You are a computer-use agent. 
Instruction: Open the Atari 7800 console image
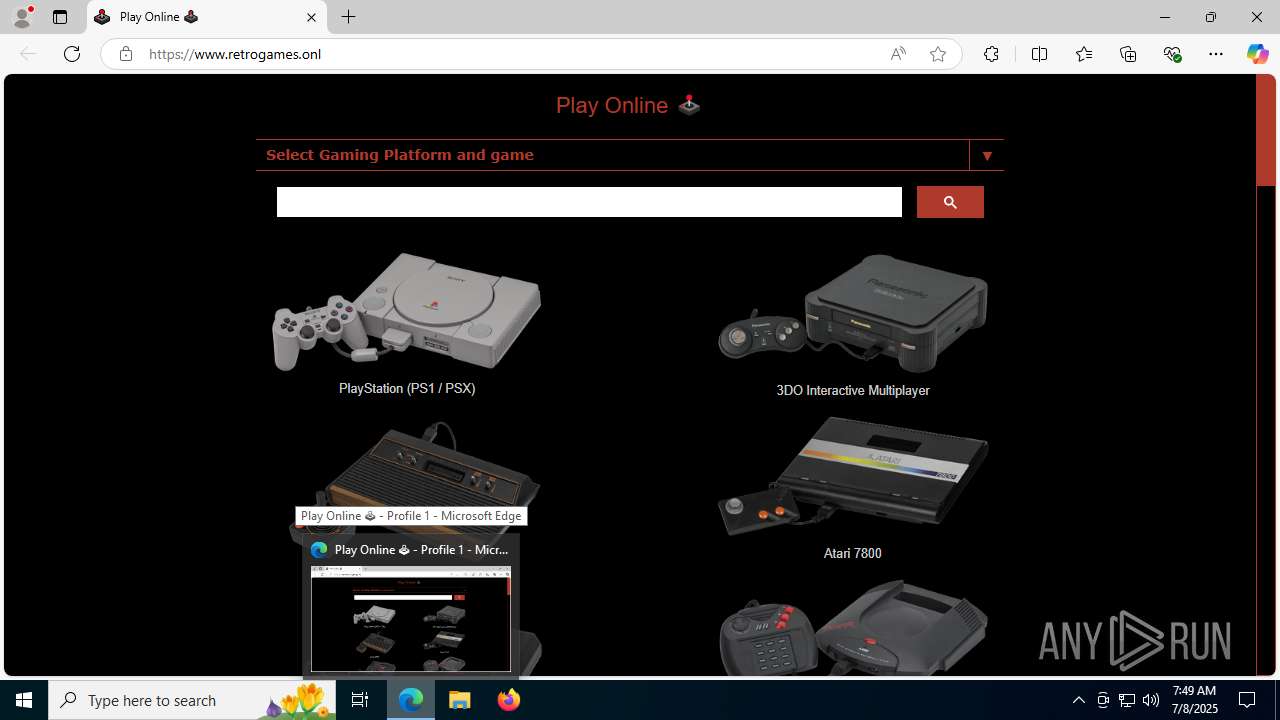853,476
